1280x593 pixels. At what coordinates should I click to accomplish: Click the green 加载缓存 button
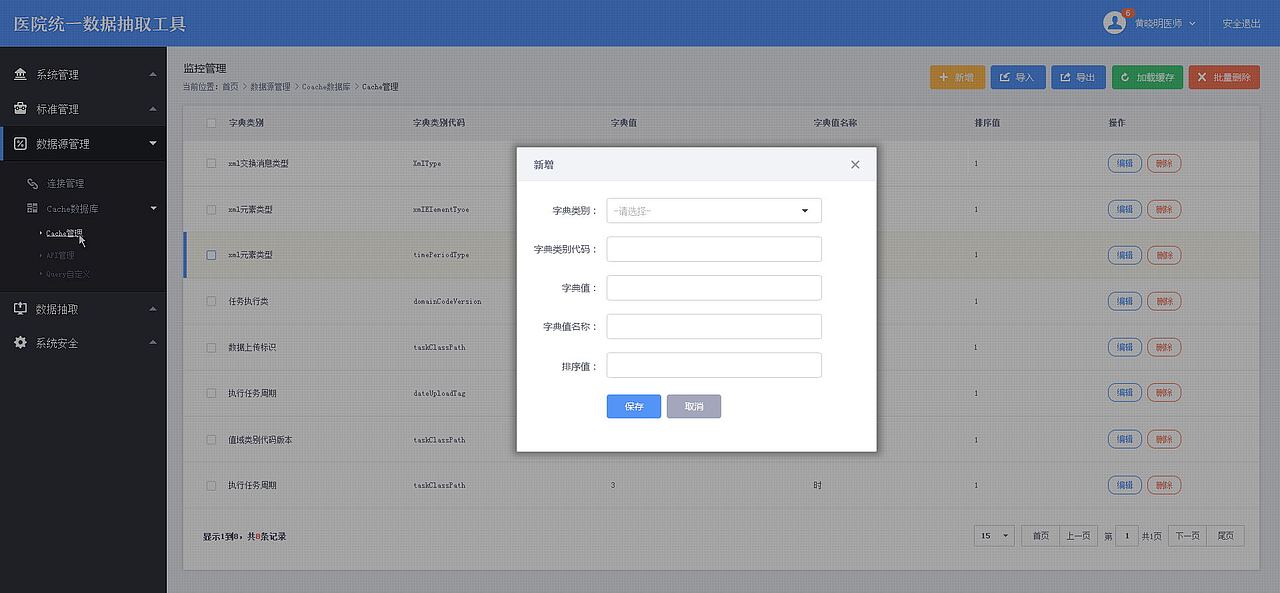tap(1148, 77)
